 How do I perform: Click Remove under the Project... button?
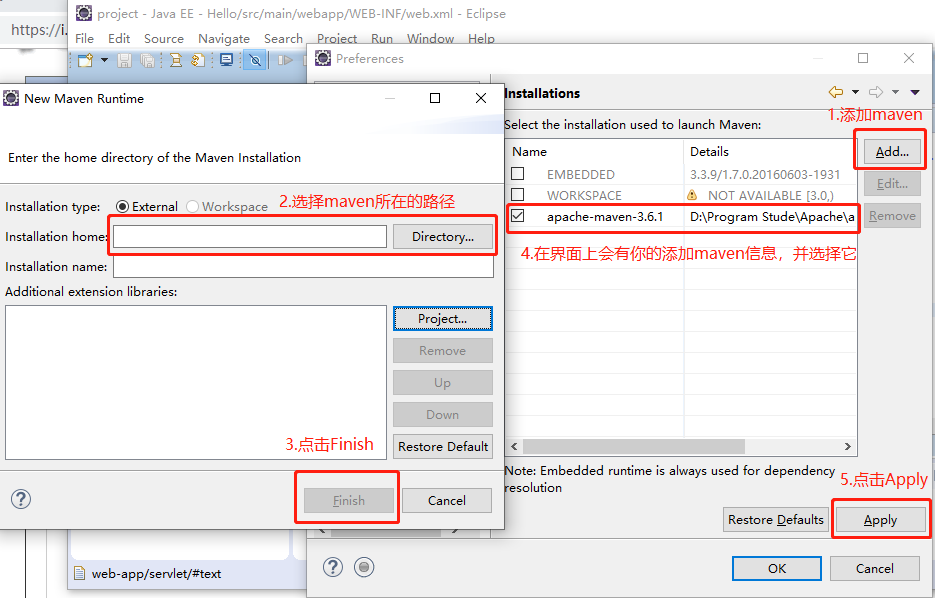(442, 351)
